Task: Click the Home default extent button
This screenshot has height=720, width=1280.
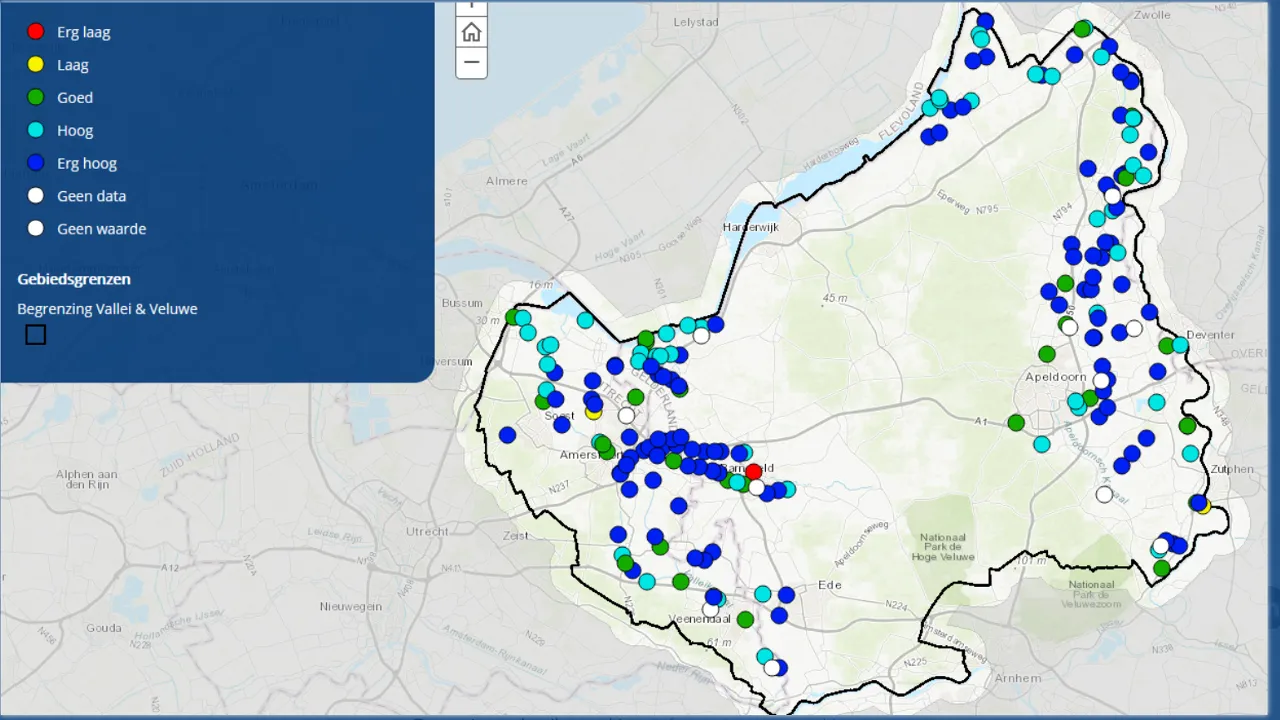Action: pyautogui.click(x=471, y=32)
